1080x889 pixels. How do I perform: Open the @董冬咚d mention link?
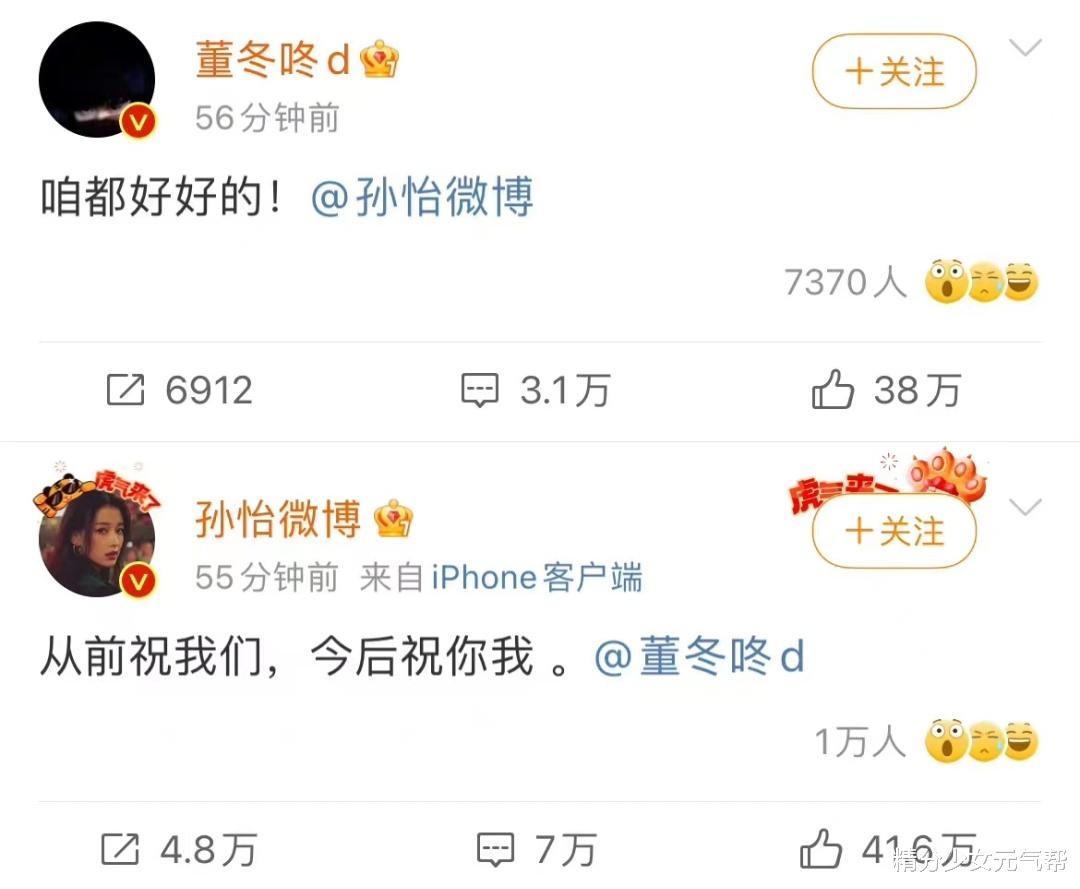[x=699, y=656]
